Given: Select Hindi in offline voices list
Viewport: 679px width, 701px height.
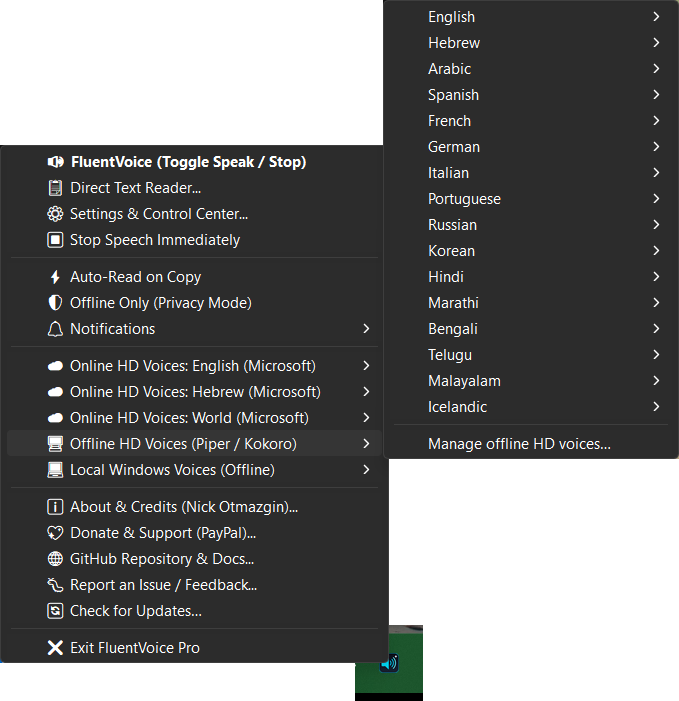Looking at the screenshot, I should click(531, 277).
